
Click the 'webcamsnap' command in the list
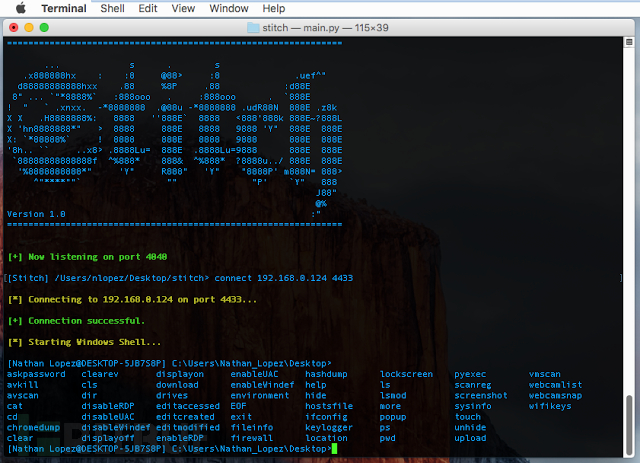coord(555,395)
